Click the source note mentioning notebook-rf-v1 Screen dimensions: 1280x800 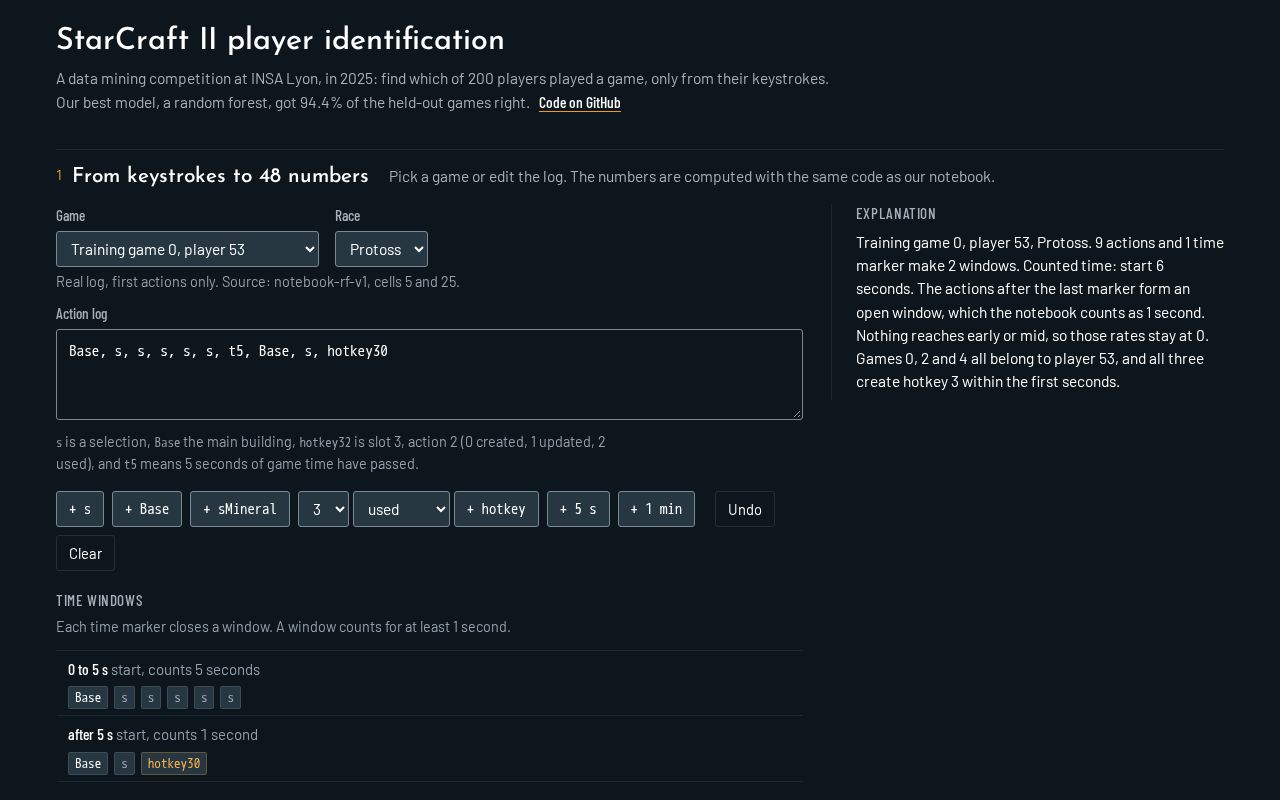tap(258, 281)
